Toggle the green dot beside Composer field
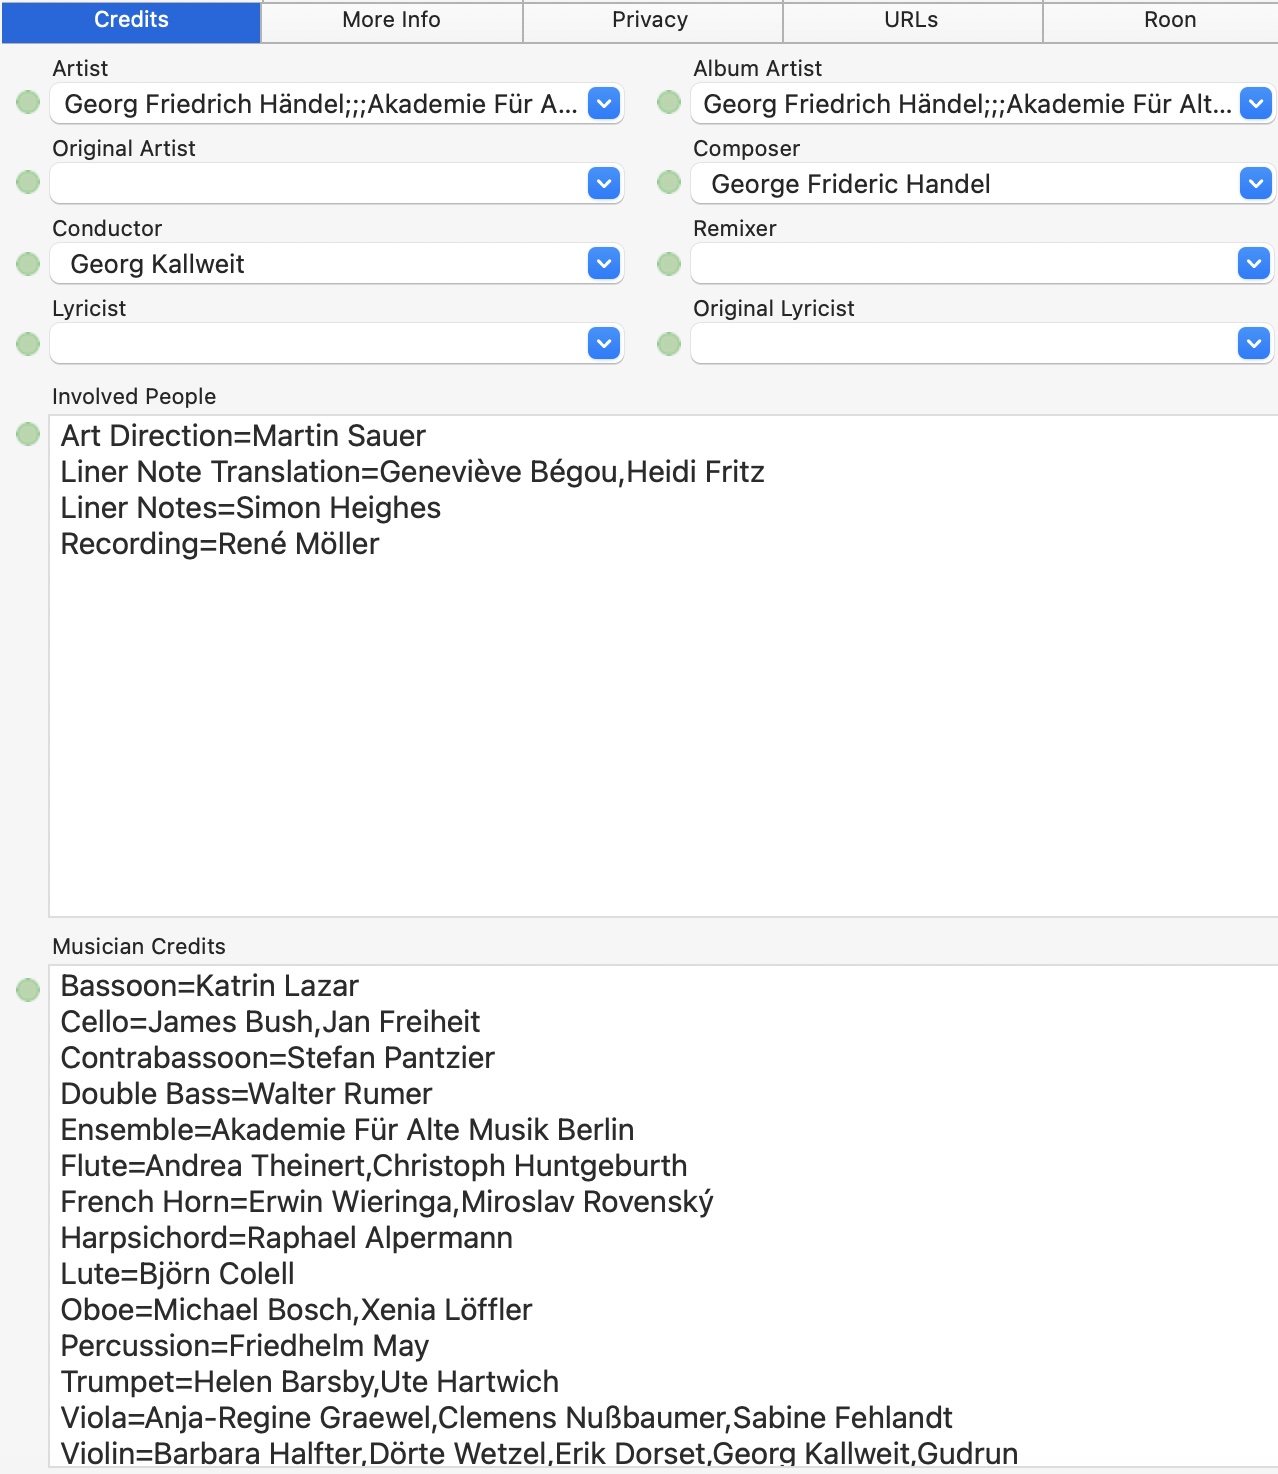This screenshot has width=1278, height=1474. 669,182
